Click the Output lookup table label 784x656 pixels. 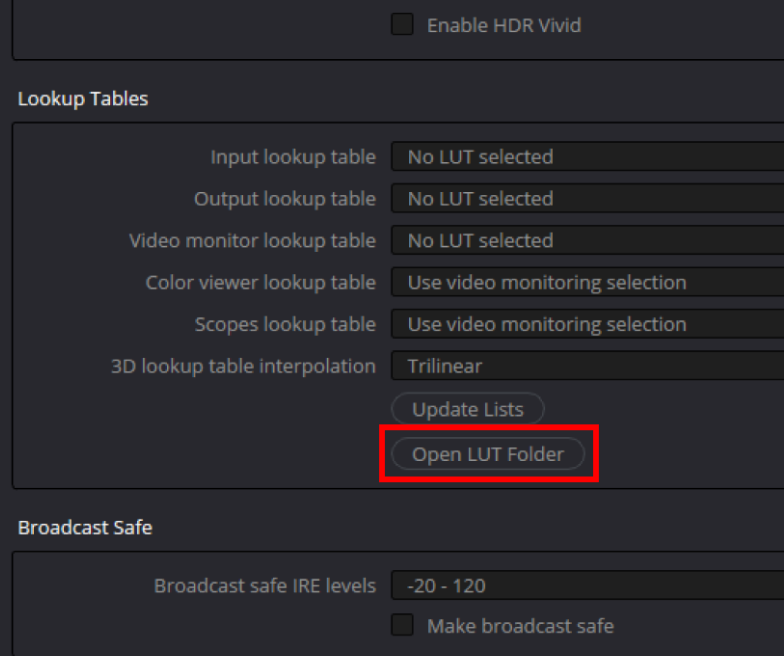285,199
